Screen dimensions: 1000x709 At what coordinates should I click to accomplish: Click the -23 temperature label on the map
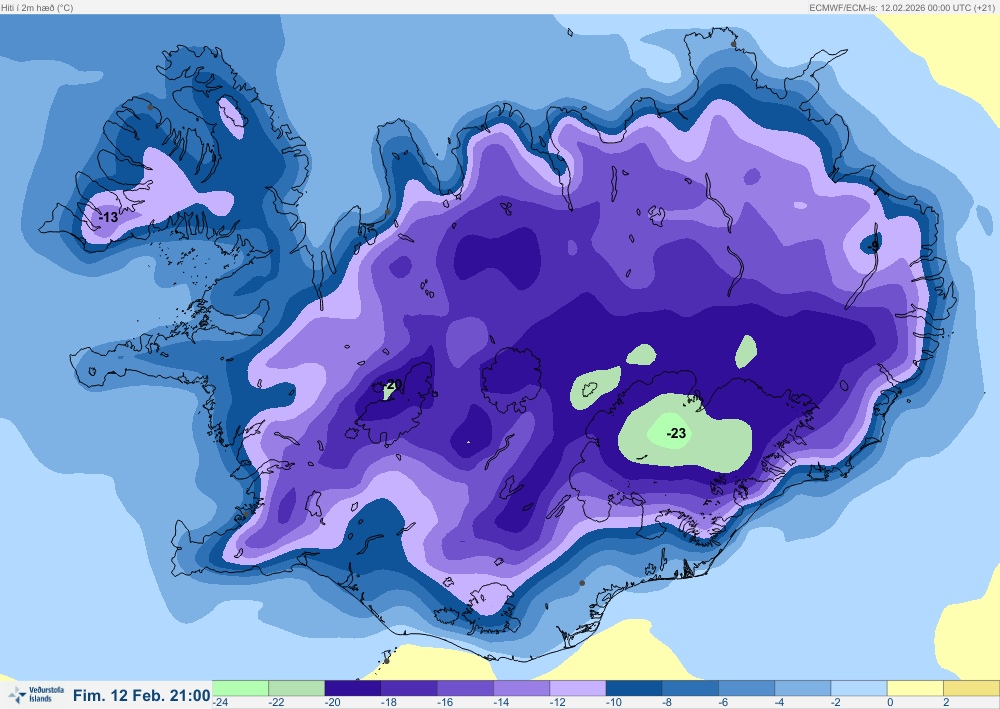click(x=676, y=434)
